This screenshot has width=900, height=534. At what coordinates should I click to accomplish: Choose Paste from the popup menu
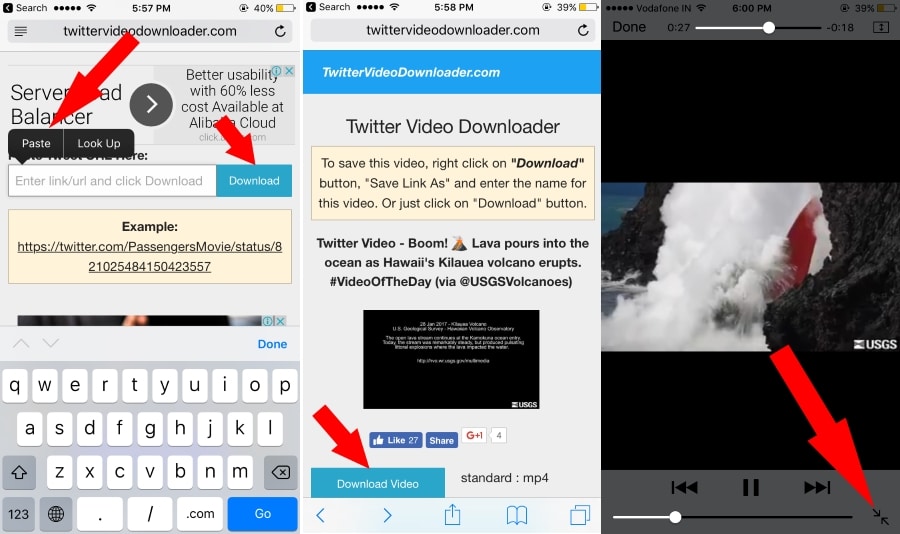(x=36, y=143)
